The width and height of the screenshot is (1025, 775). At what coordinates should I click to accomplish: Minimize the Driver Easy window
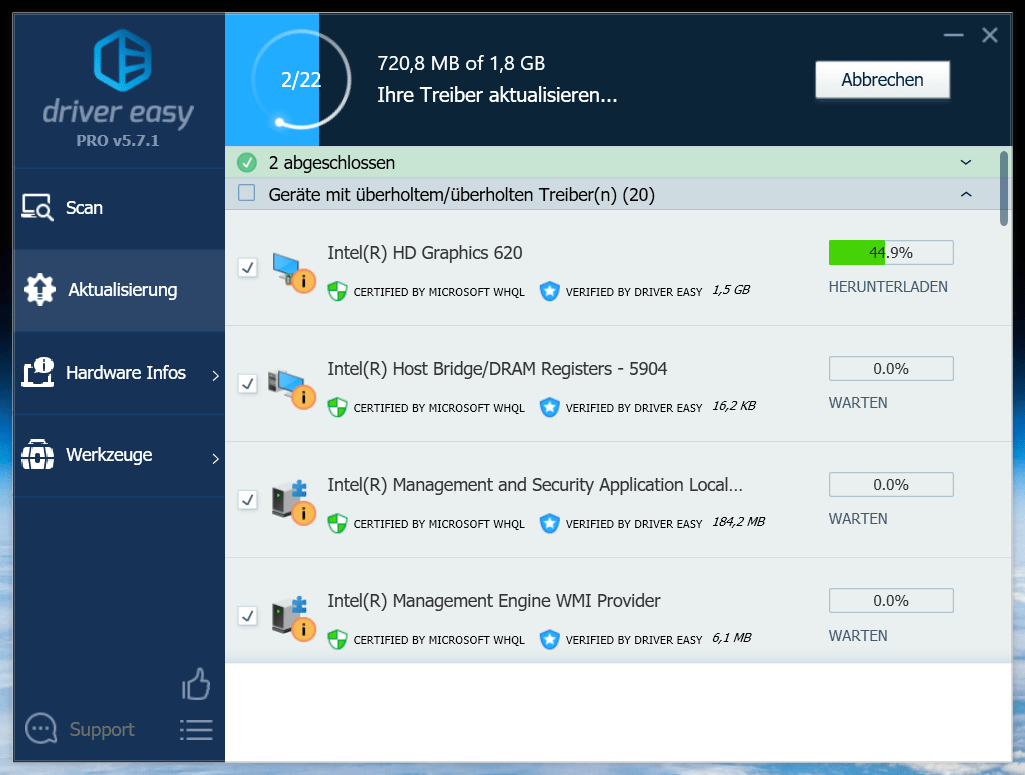[953, 35]
